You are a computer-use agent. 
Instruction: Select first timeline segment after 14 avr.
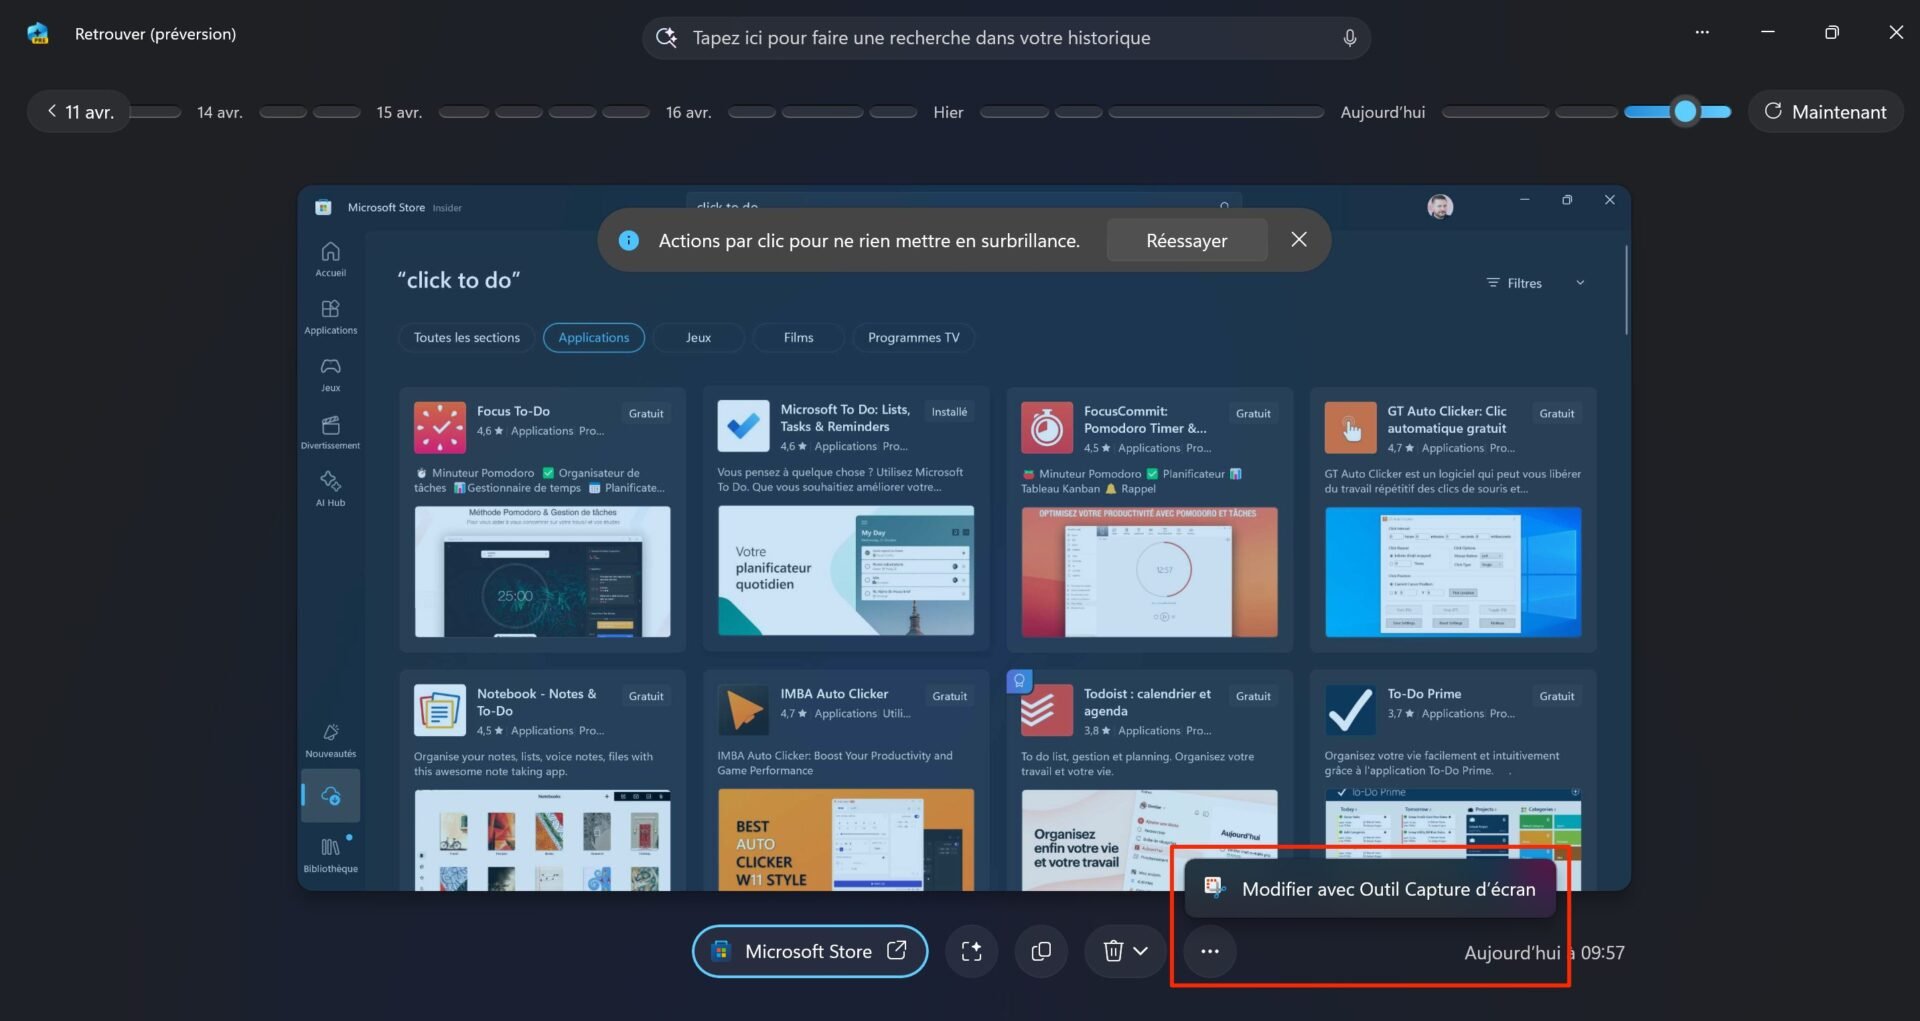[x=283, y=112]
